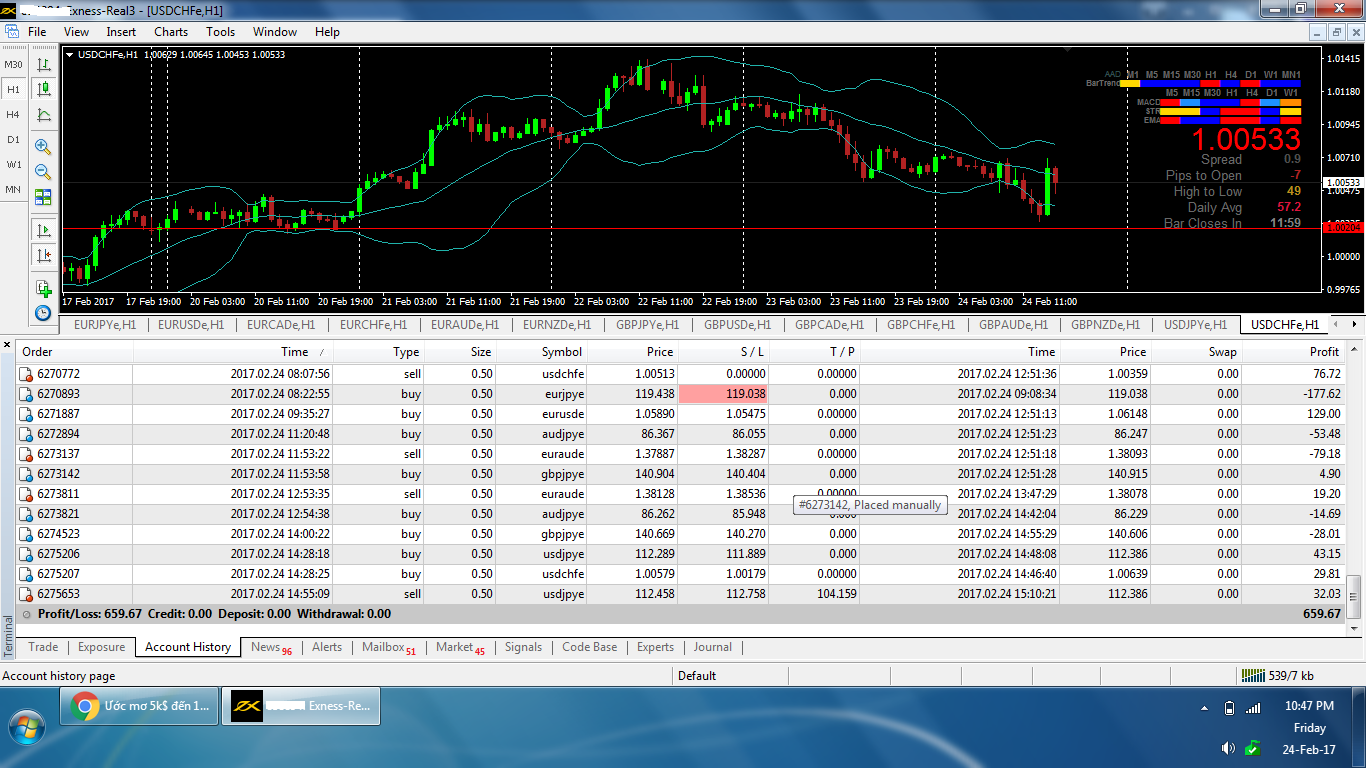
Task: Toggle the chart shift button
Action: click(x=43, y=256)
